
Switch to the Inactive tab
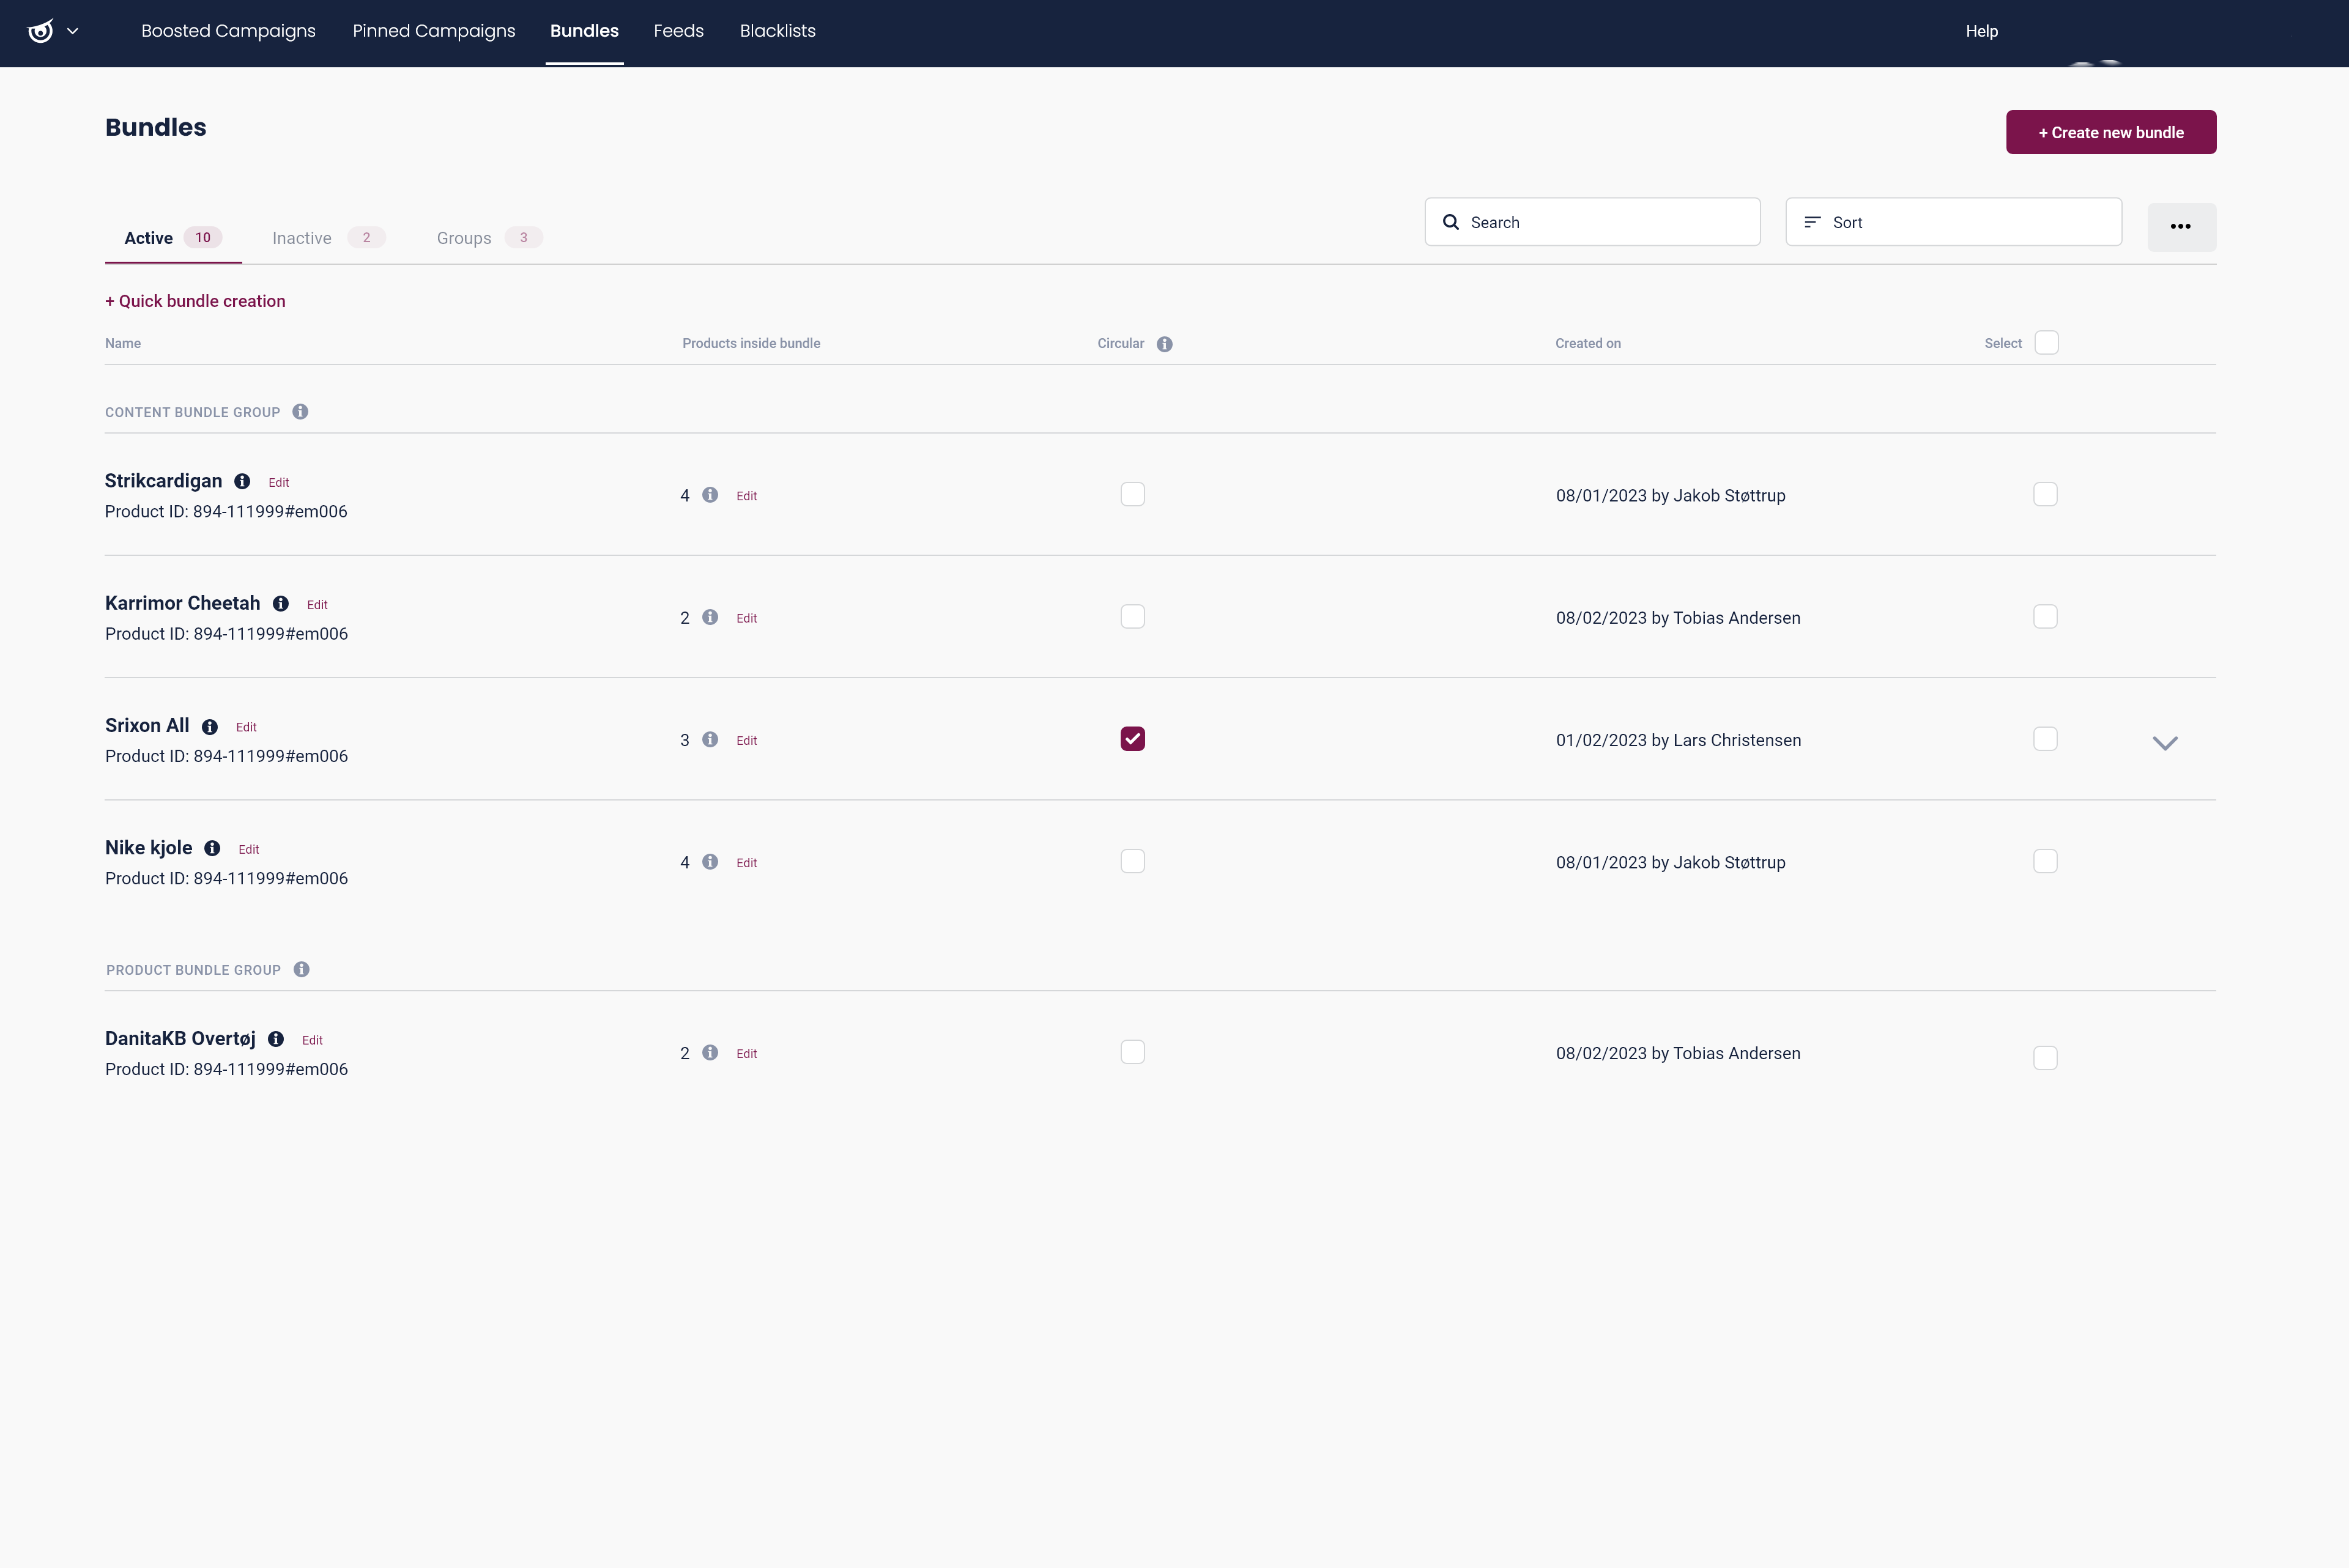coord(300,237)
